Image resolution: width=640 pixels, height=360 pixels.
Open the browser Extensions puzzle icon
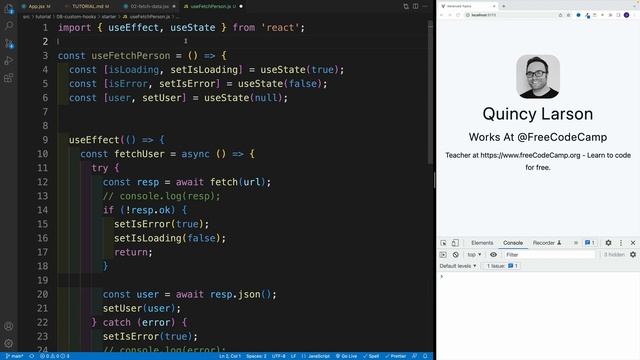(611, 15)
